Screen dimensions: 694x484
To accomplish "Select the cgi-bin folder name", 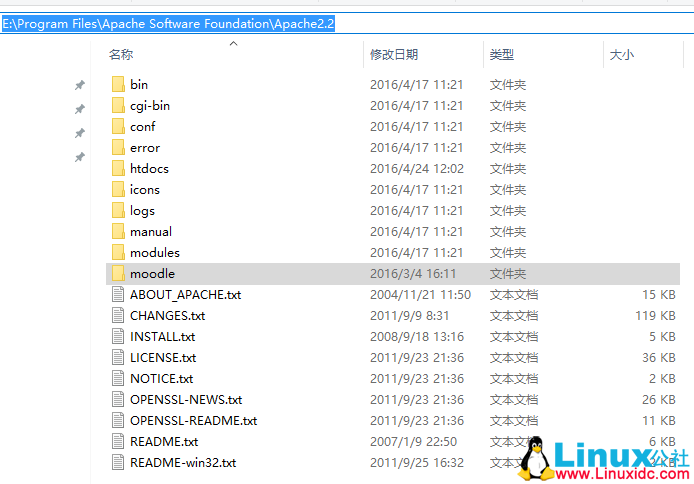I will [150, 106].
